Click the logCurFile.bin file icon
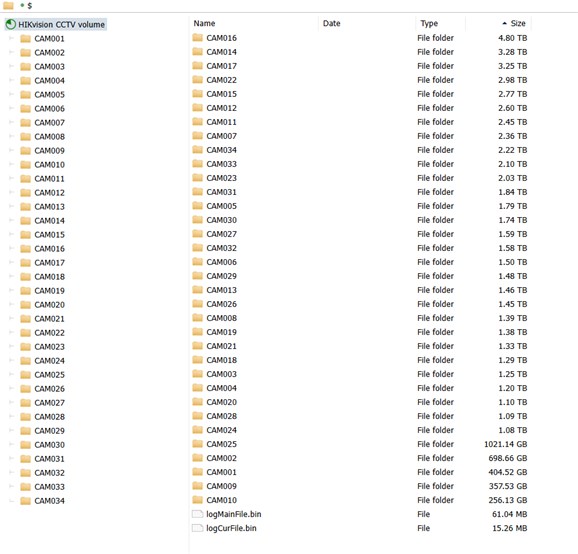Screen dimensions: 578x554 pos(198,528)
